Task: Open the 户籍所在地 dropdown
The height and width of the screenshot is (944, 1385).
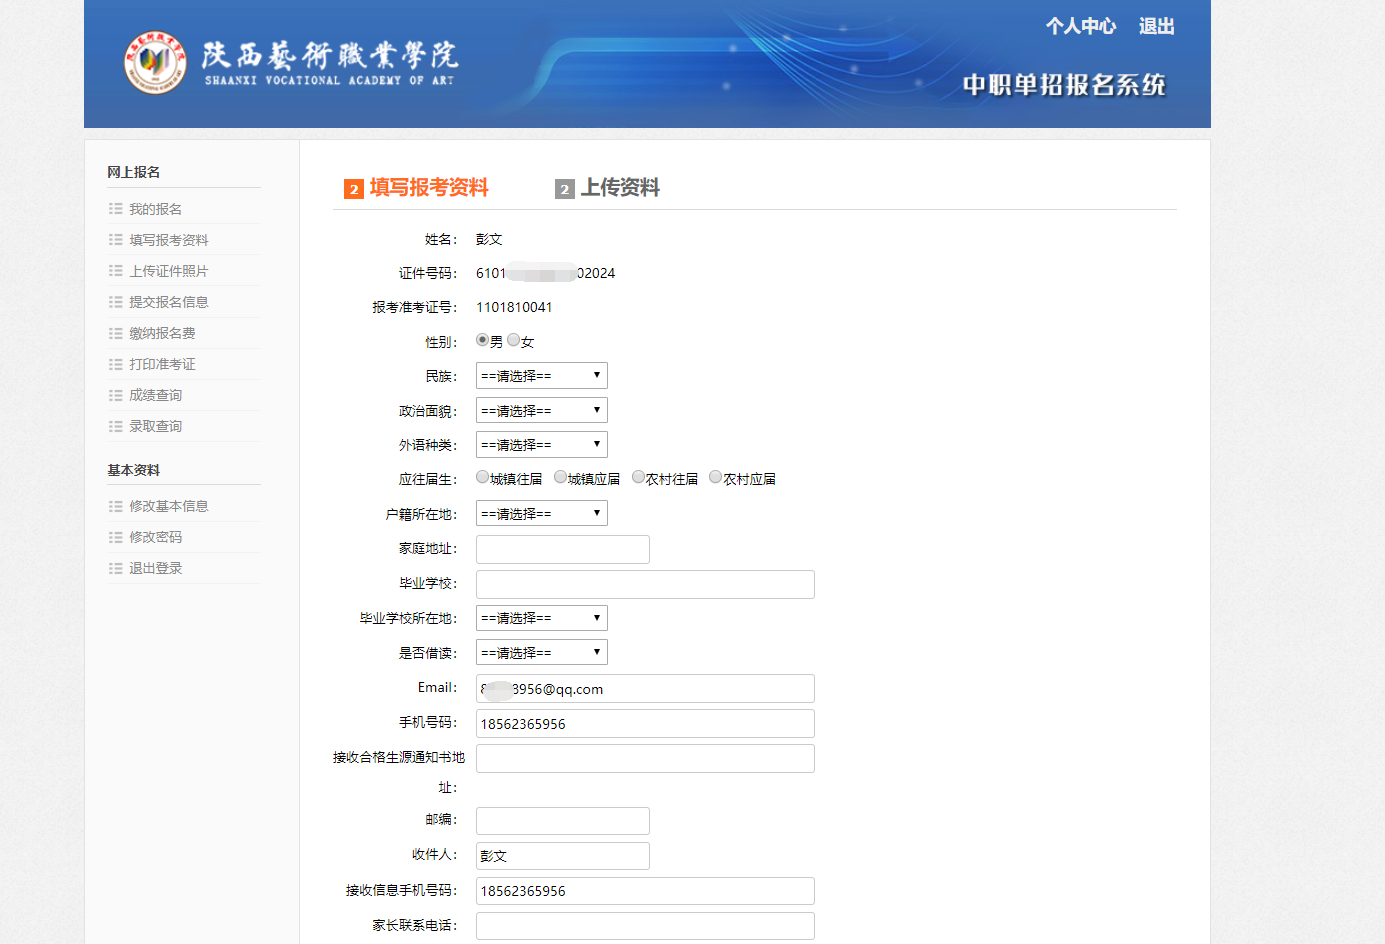Action: [x=542, y=513]
